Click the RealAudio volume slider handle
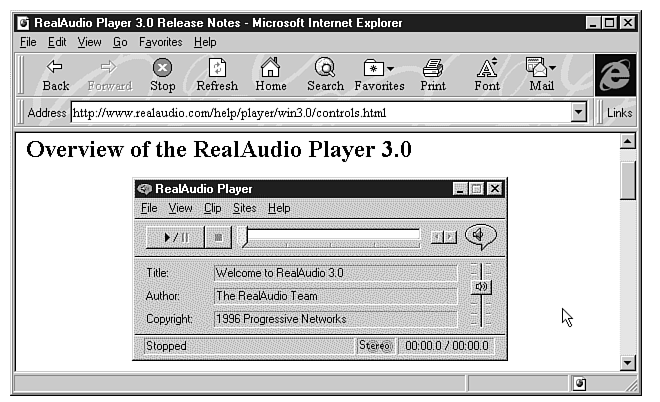The image size is (660, 402). 481,287
